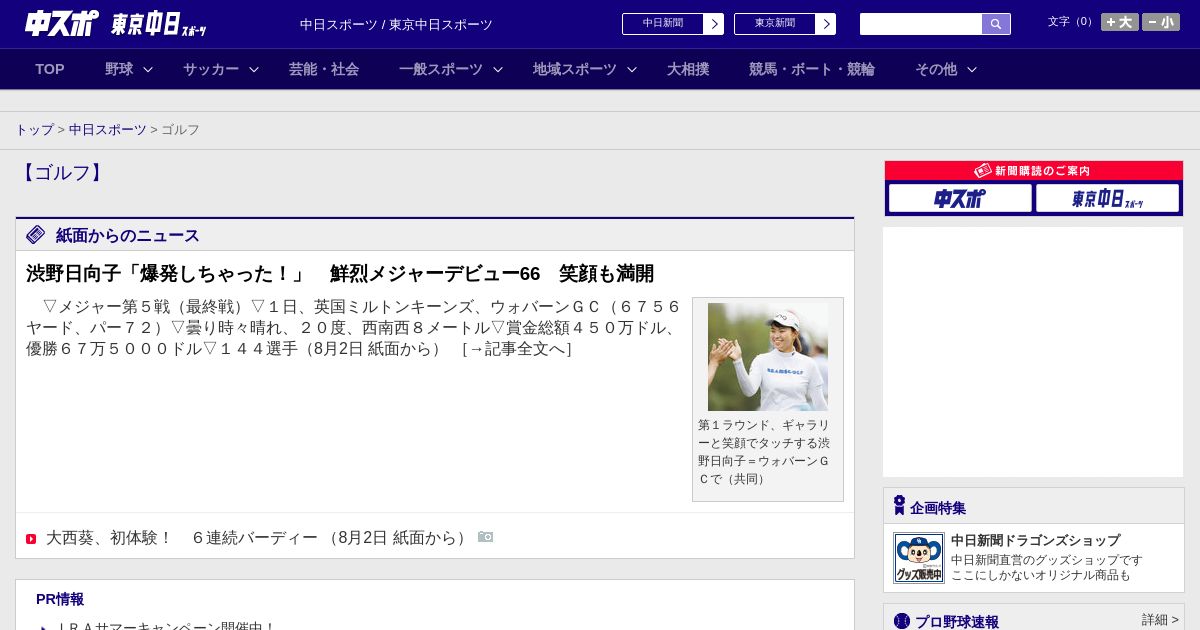Open the 大相撲 menu item
The height and width of the screenshot is (630, 1200).
click(x=688, y=69)
